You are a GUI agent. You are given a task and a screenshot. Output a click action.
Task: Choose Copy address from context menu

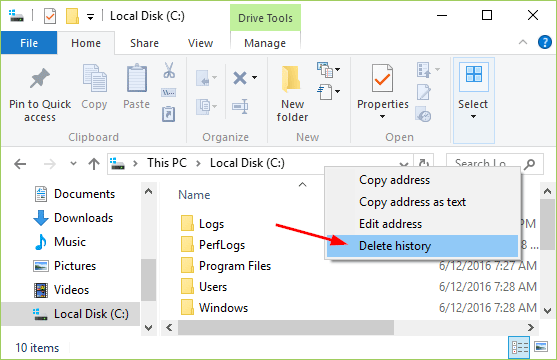click(x=422, y=180)
